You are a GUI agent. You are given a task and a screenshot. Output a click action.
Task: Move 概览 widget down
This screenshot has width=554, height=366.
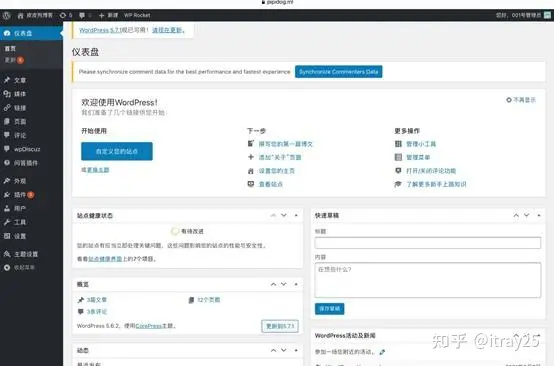(x=284, y=284)
